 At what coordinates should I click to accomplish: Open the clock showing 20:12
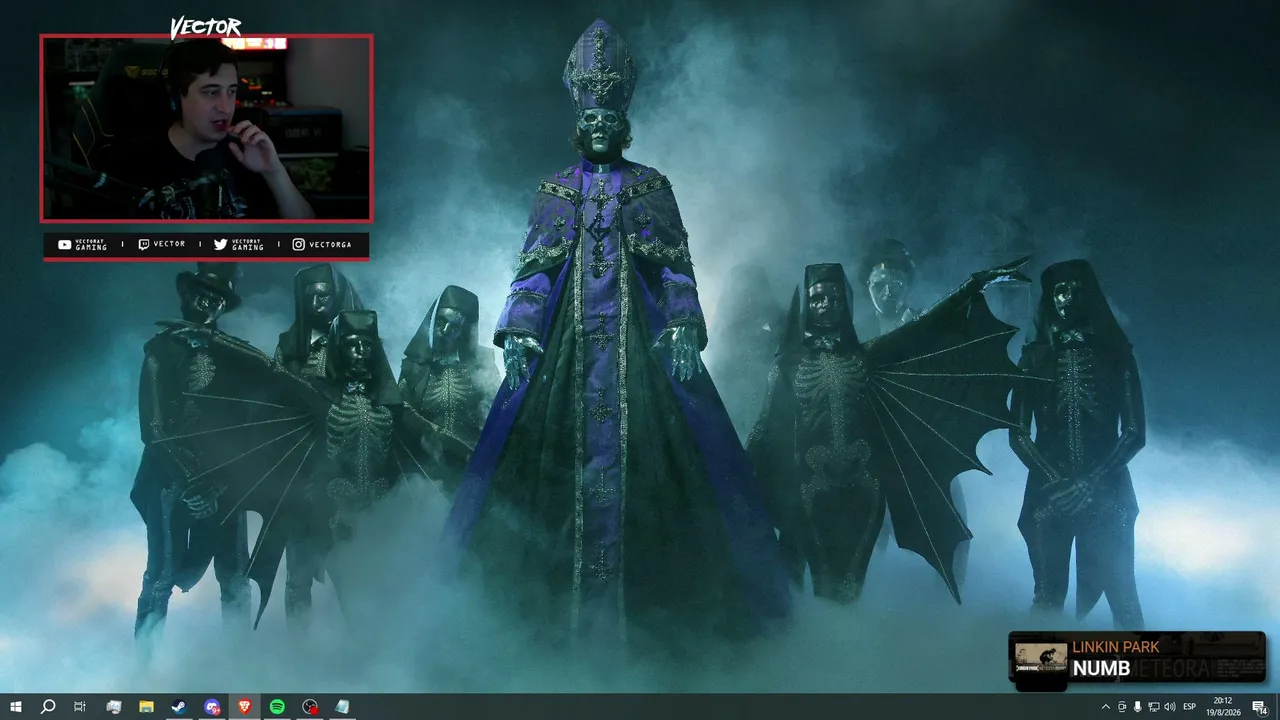pyautogui.click(x=1222, y=707)
